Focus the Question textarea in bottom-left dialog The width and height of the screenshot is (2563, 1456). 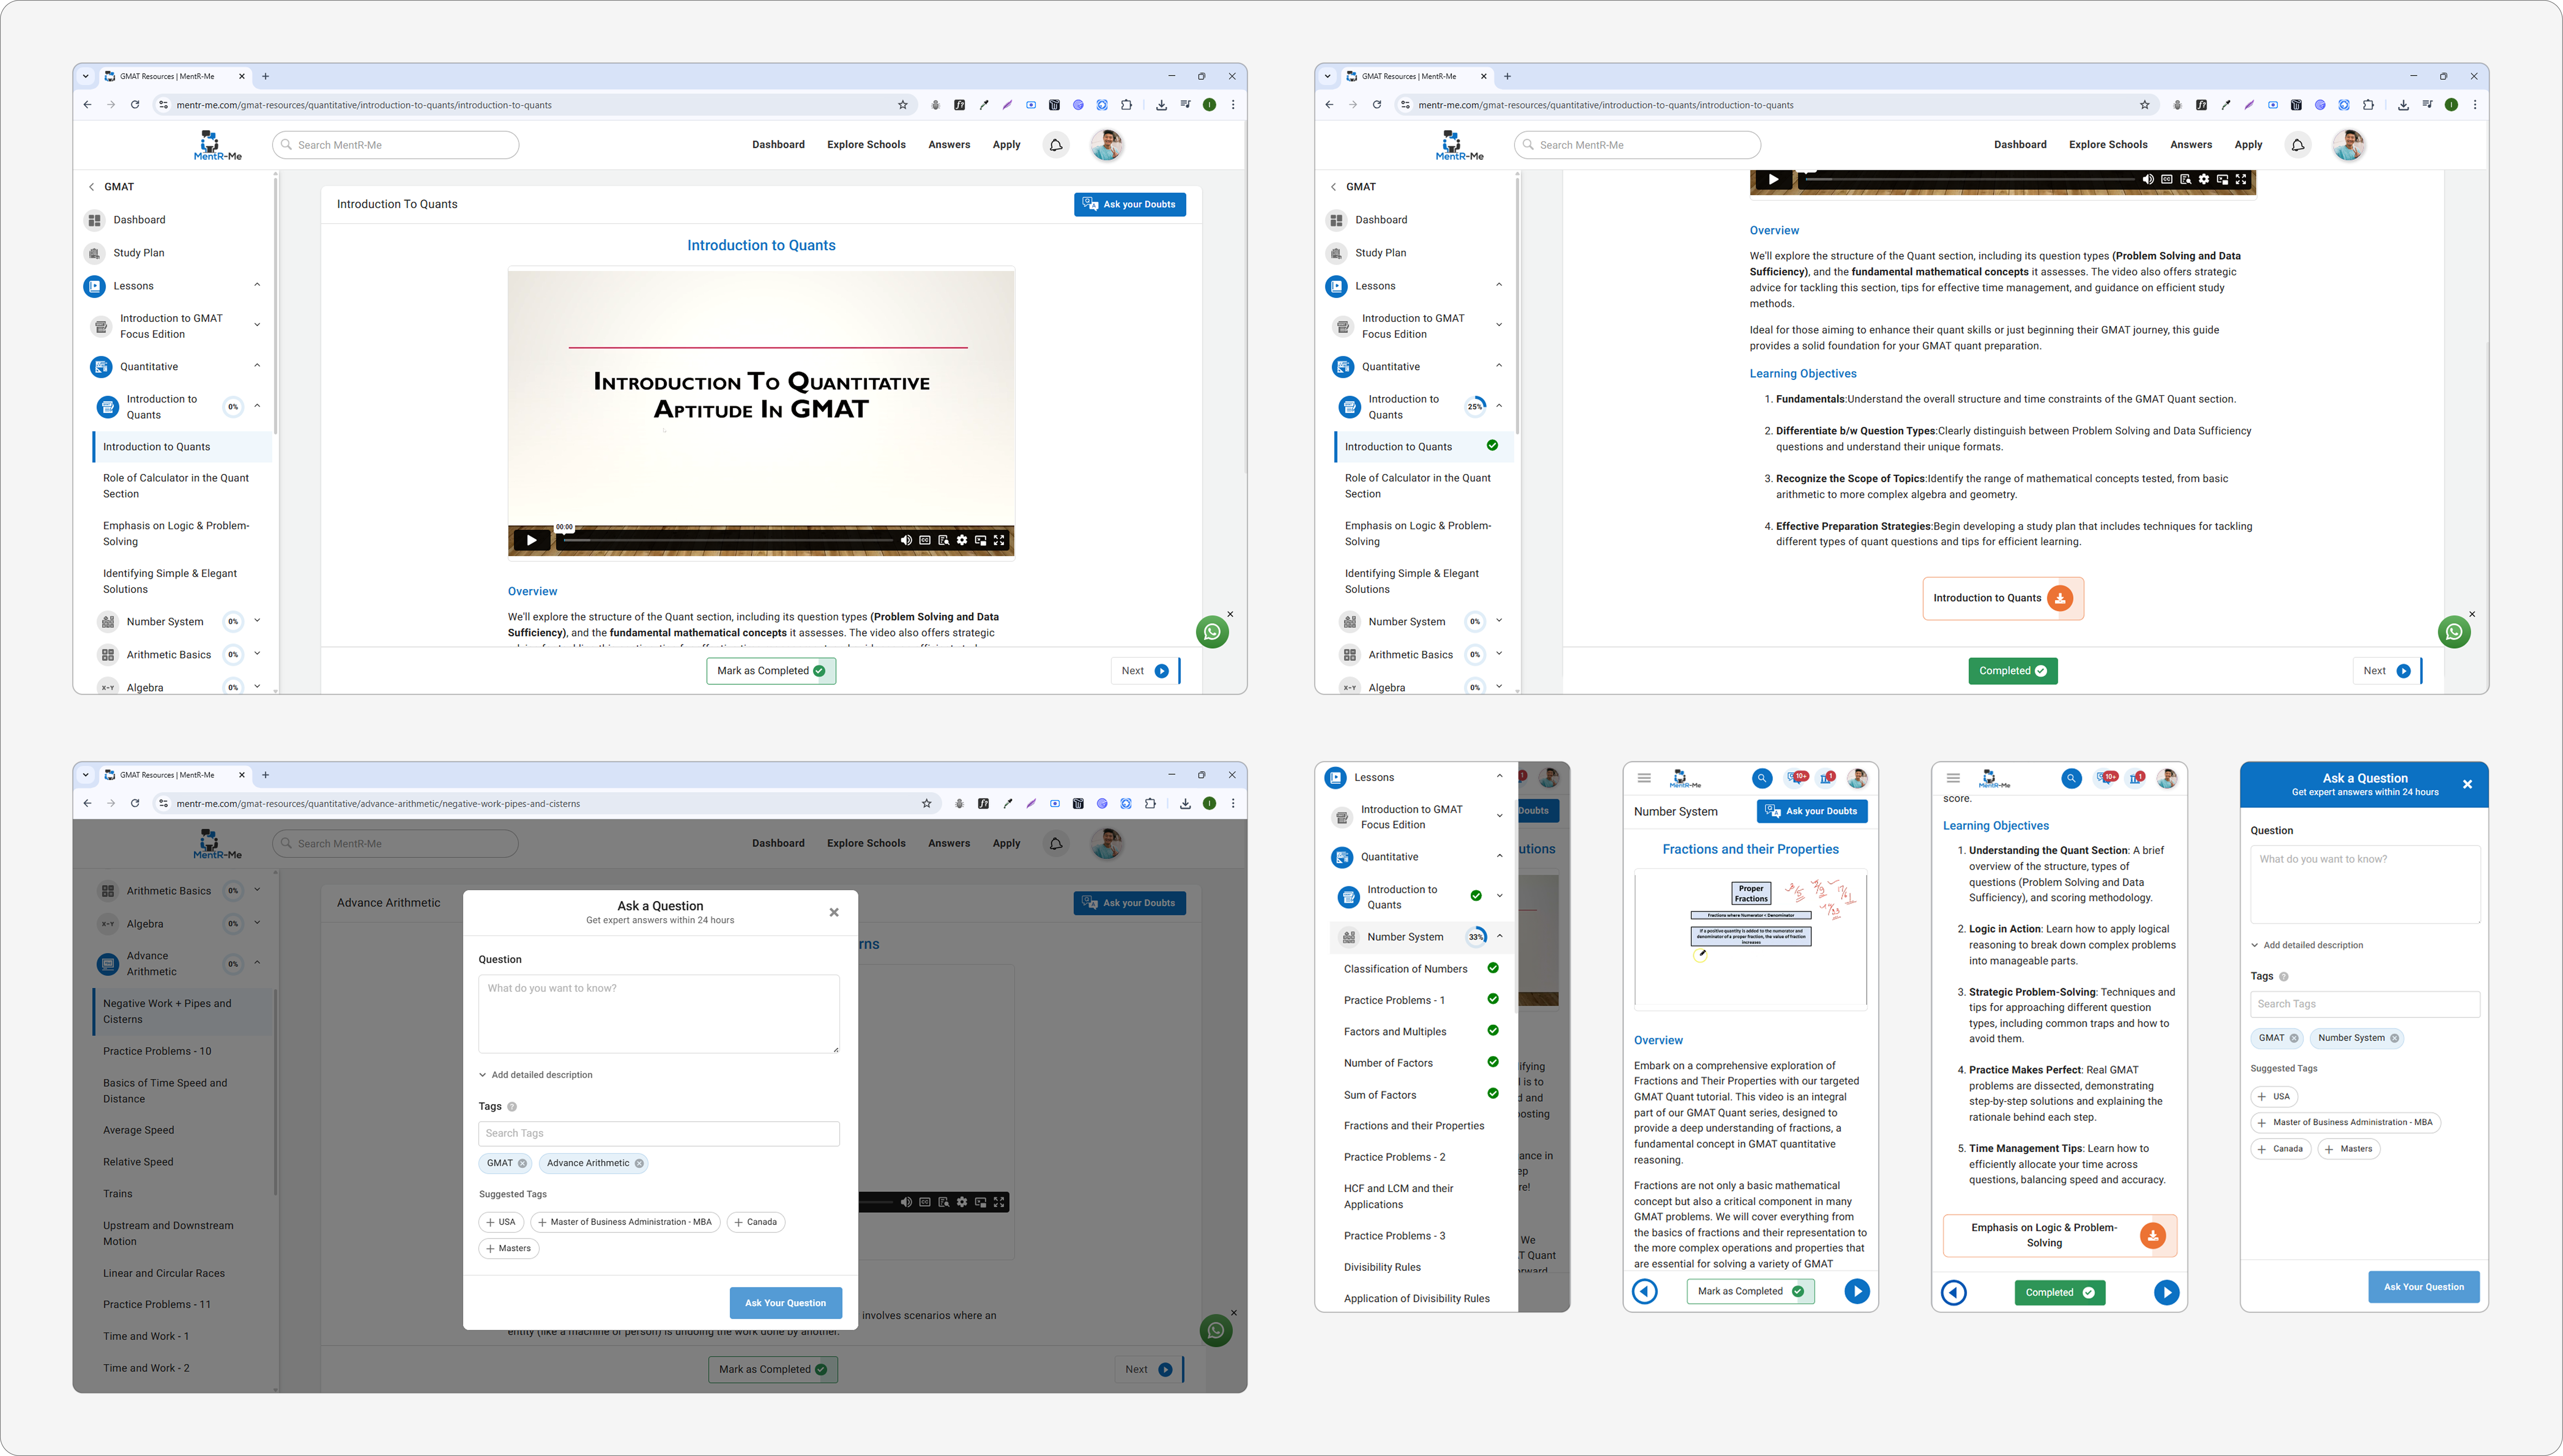pyautogui.click(x=659, y=1014)
